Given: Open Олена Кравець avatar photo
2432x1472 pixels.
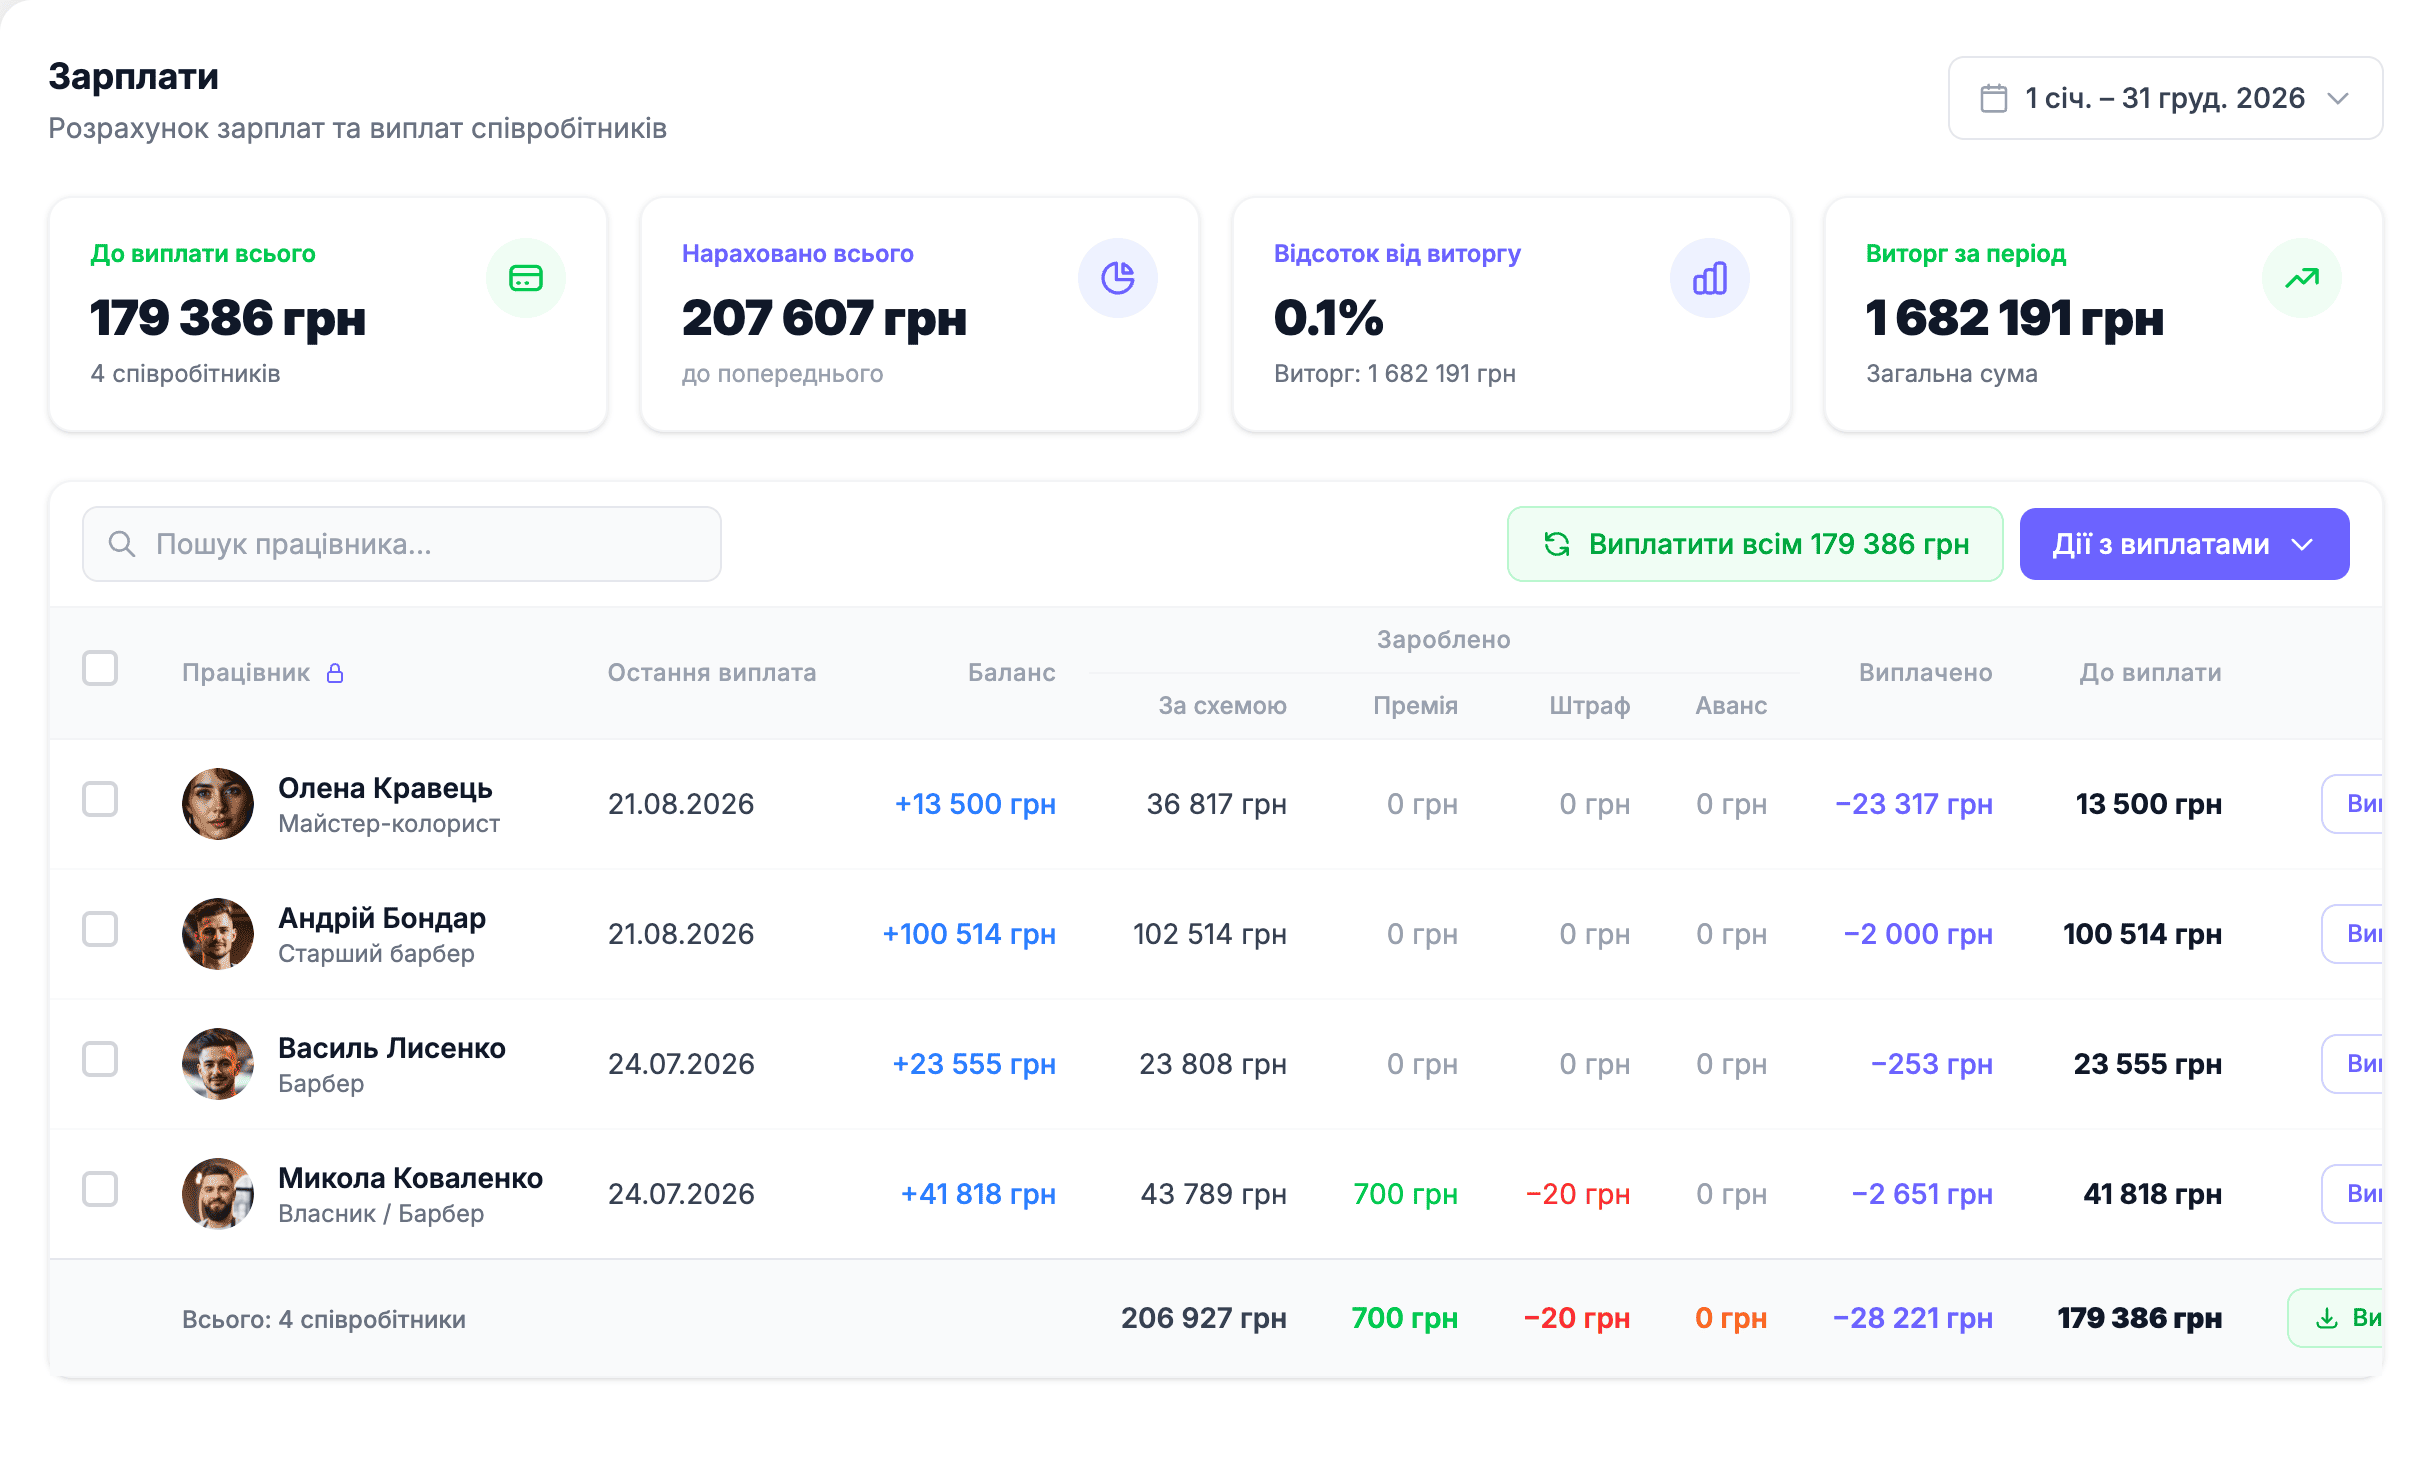Looking at the screenshot, I should (218, 804).
